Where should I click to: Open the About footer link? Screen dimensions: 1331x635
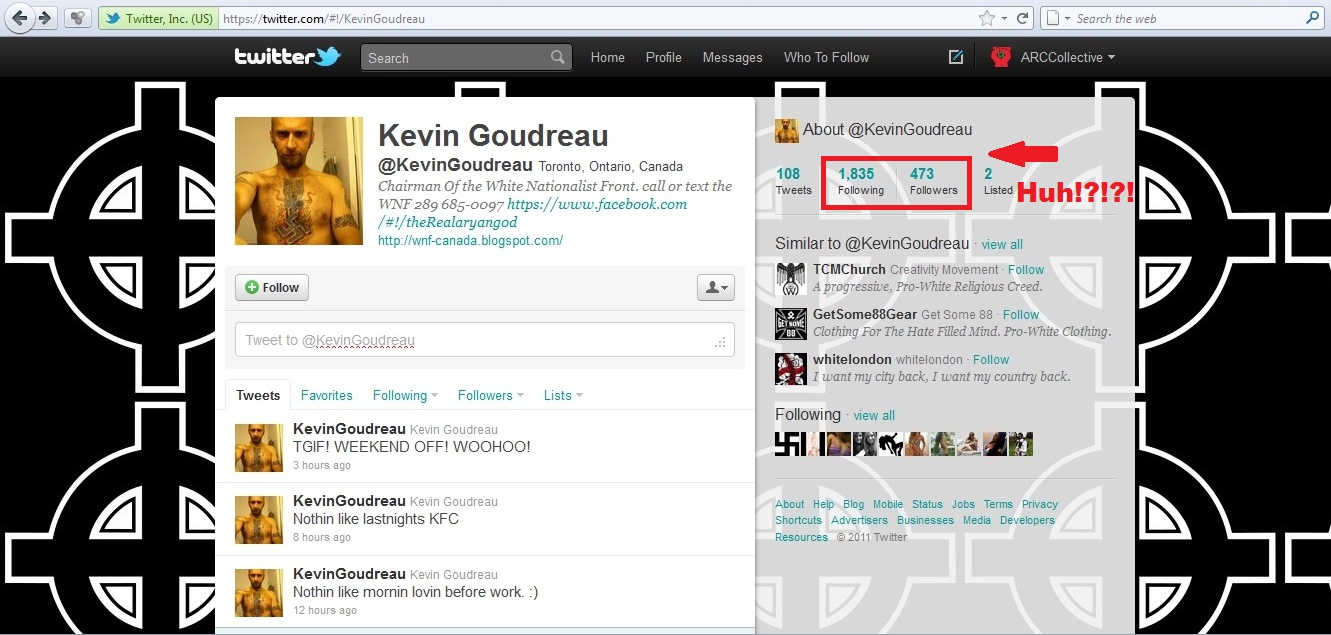790,505
